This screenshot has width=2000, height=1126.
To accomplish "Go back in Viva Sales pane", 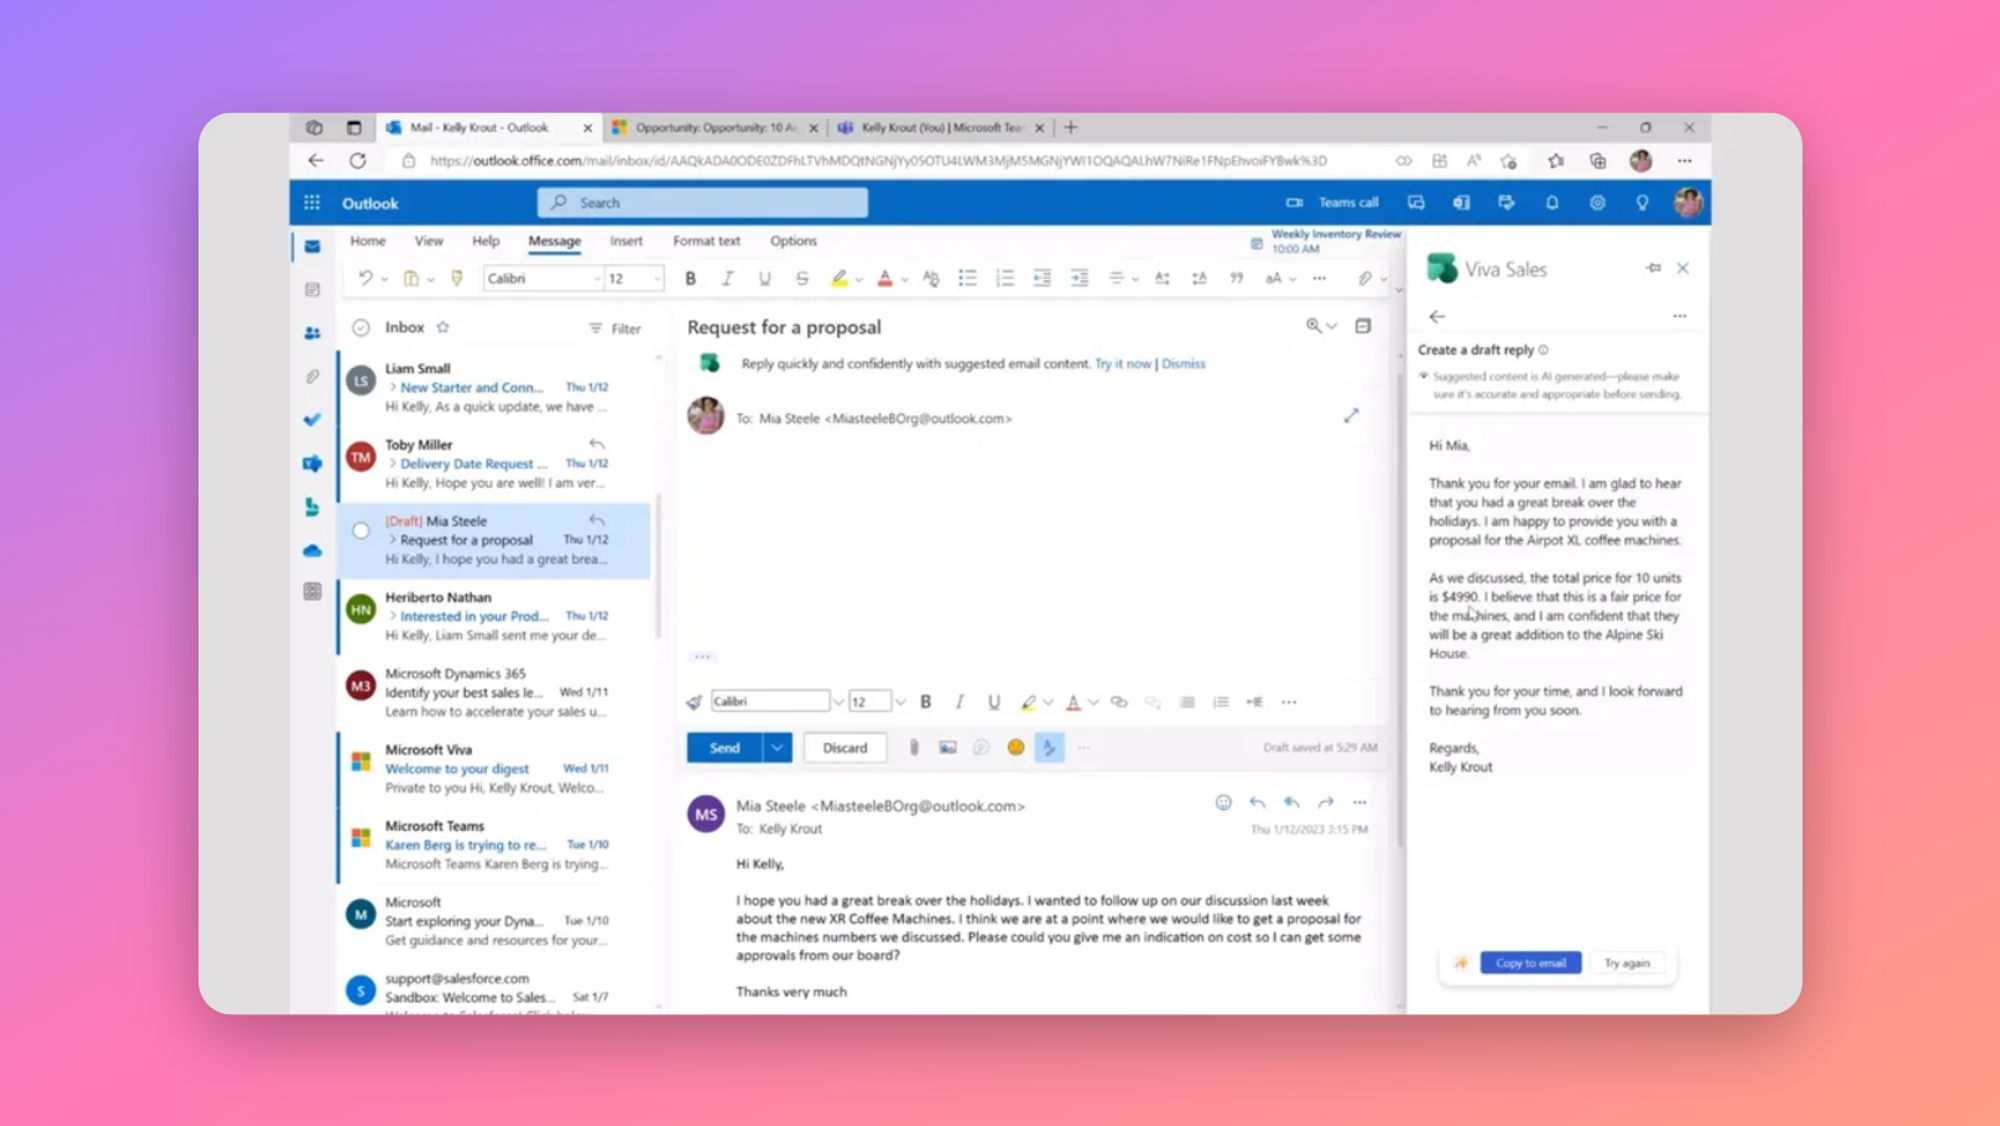I will pyautogui.click(x=1437, y=317).
